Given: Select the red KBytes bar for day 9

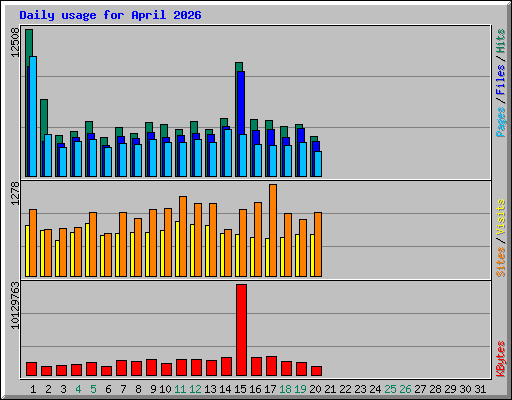Looking at the screenshot, I should (x=151, y=368).
